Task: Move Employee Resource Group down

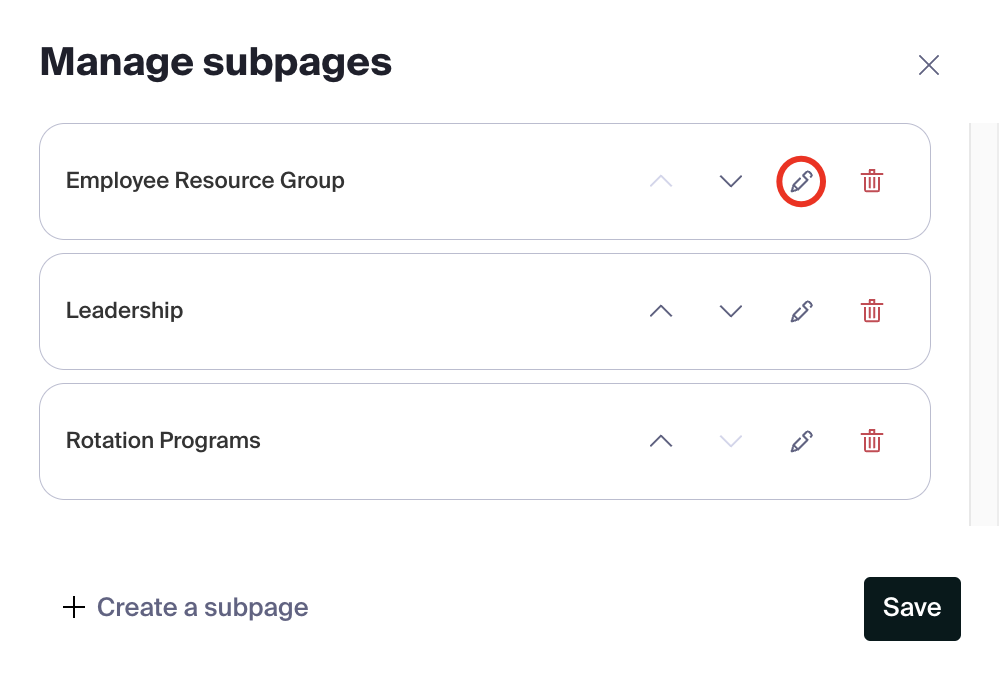Action: tap(731, 182)
